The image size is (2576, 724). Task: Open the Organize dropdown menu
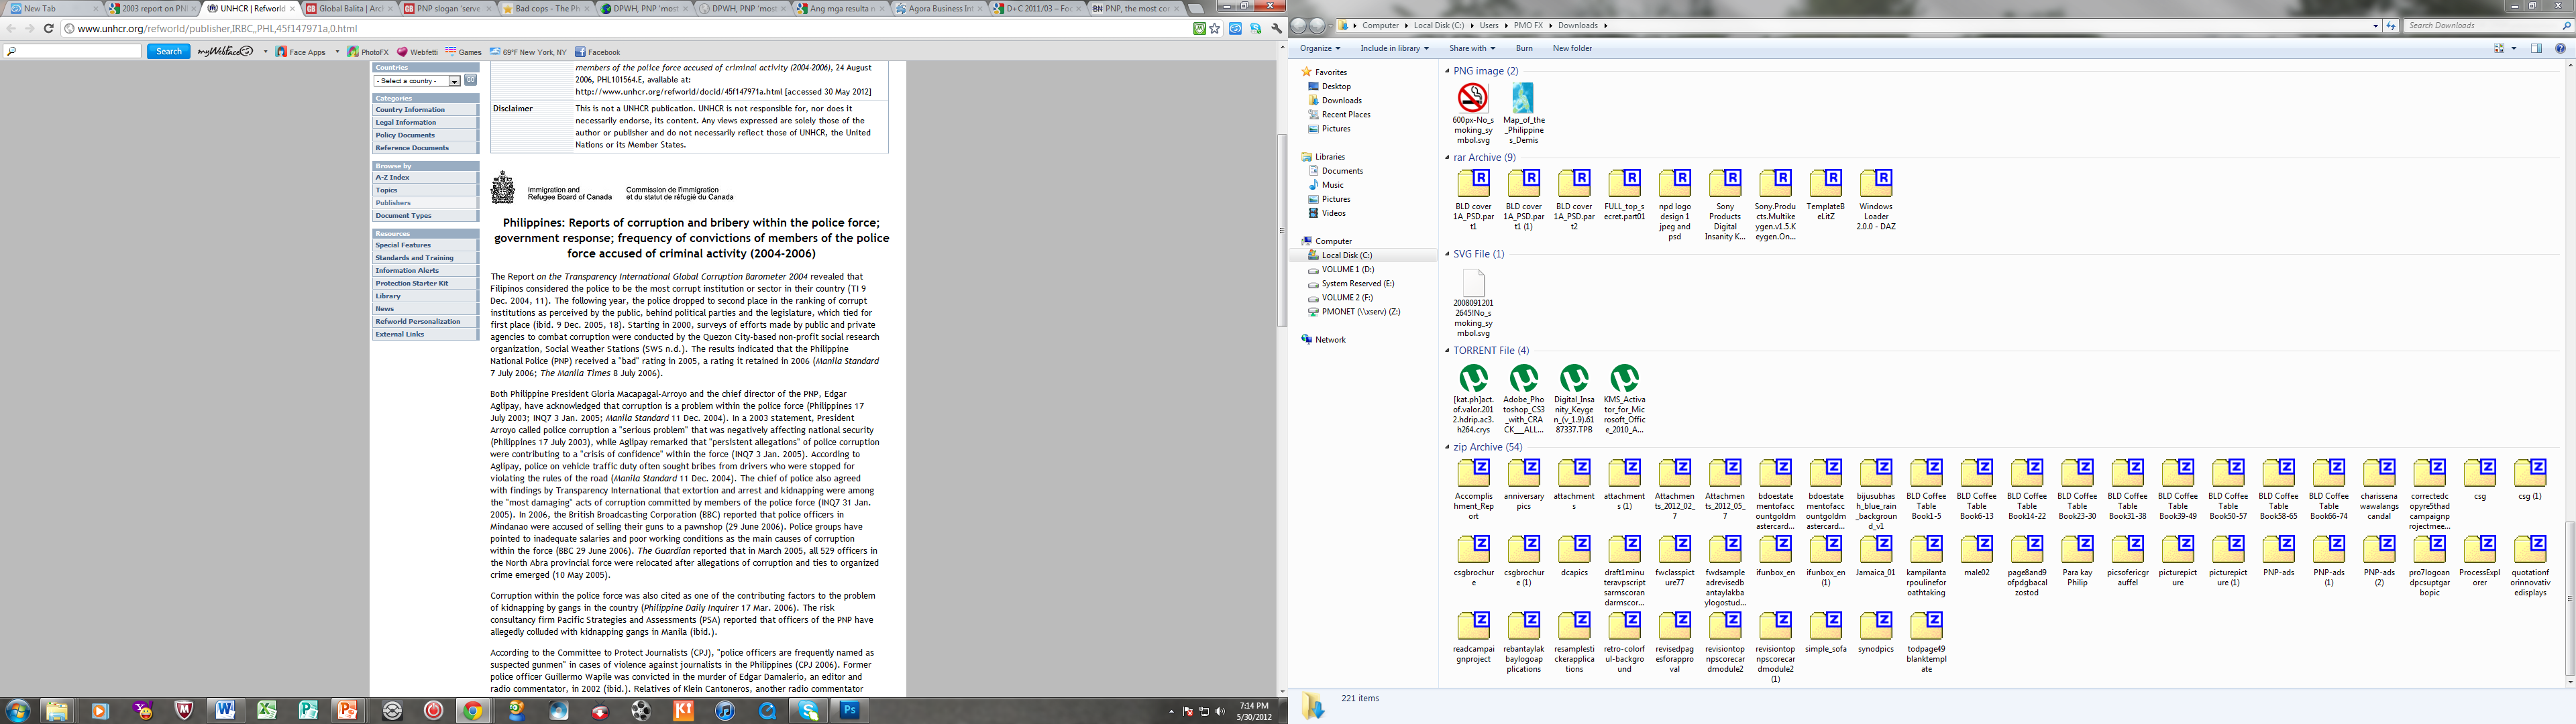click(x=1320, y=48)
